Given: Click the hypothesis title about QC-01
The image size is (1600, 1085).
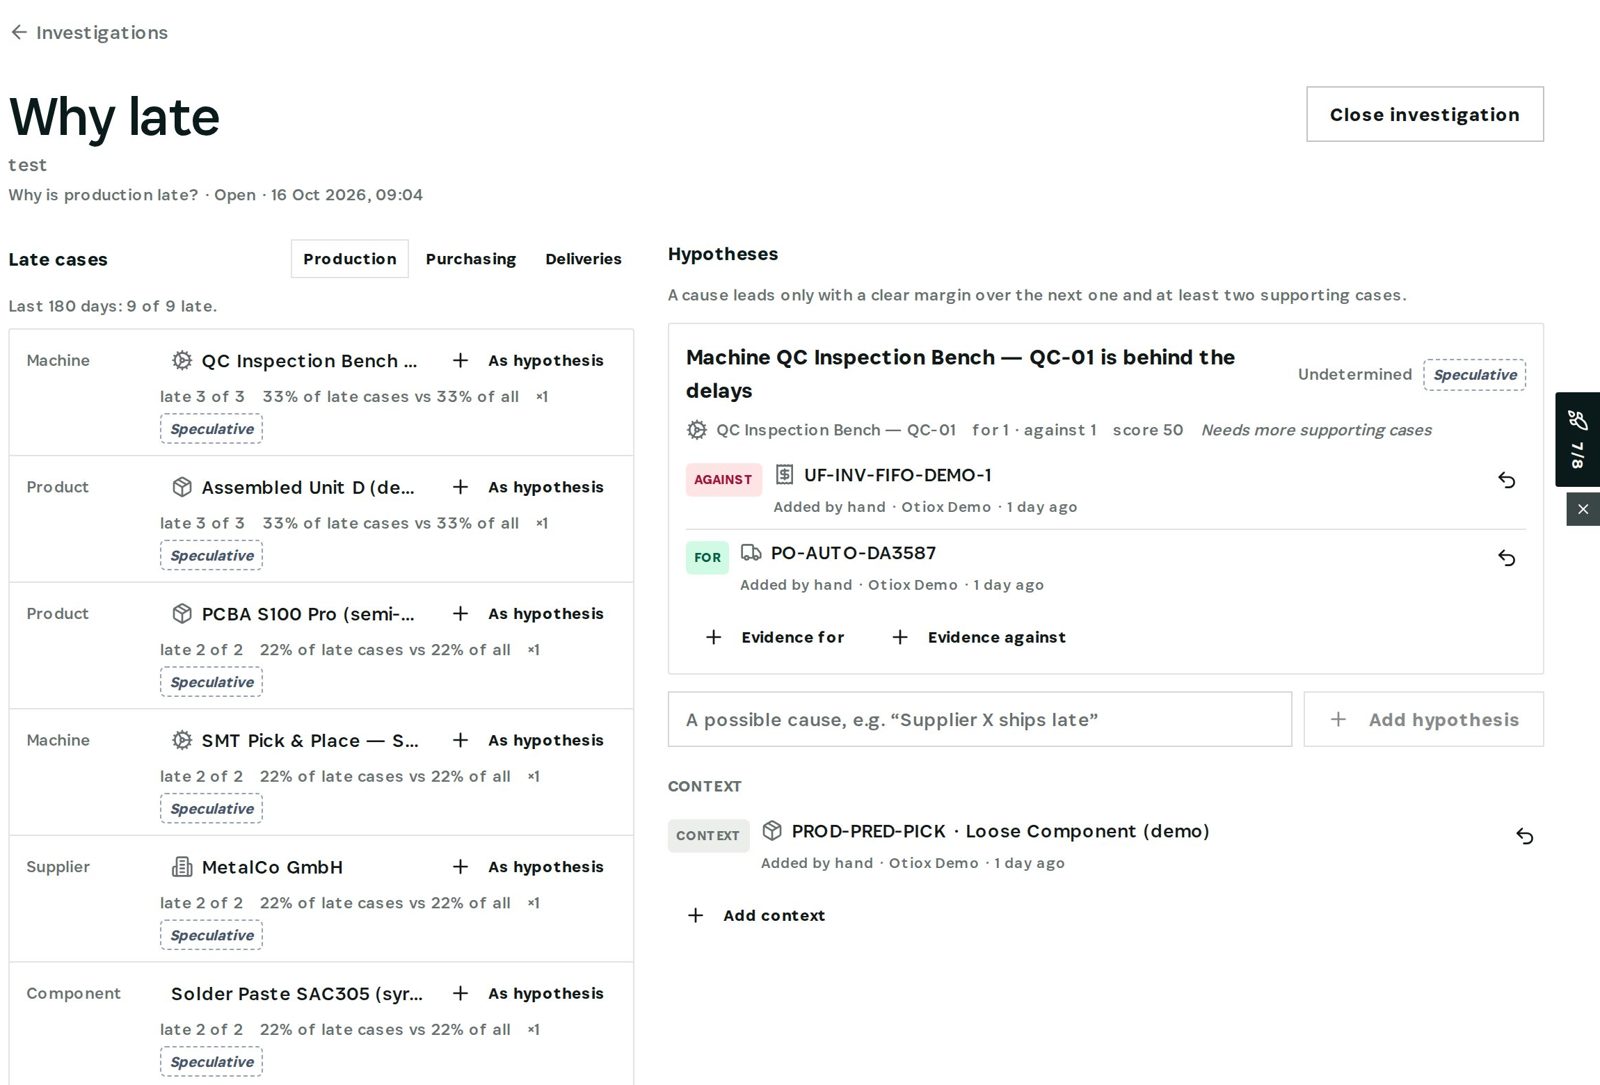Looking at the screenshot, I should tap(960, 374).
